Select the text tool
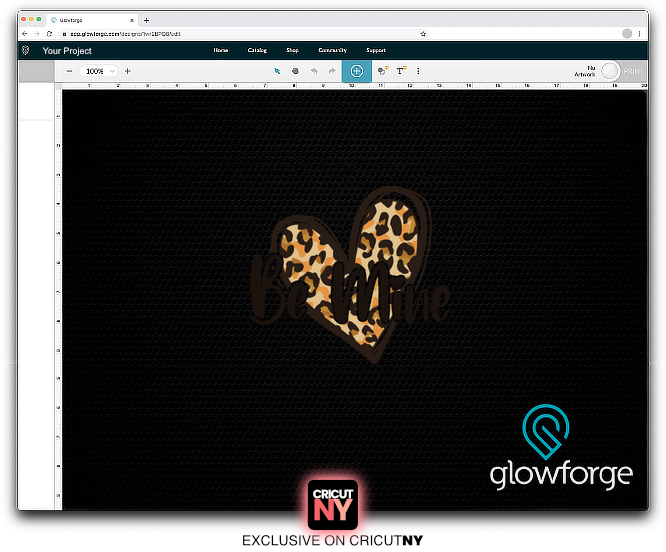Image resolution: width=666 pixels, height=552 pixels. click(x=401, y=71)
